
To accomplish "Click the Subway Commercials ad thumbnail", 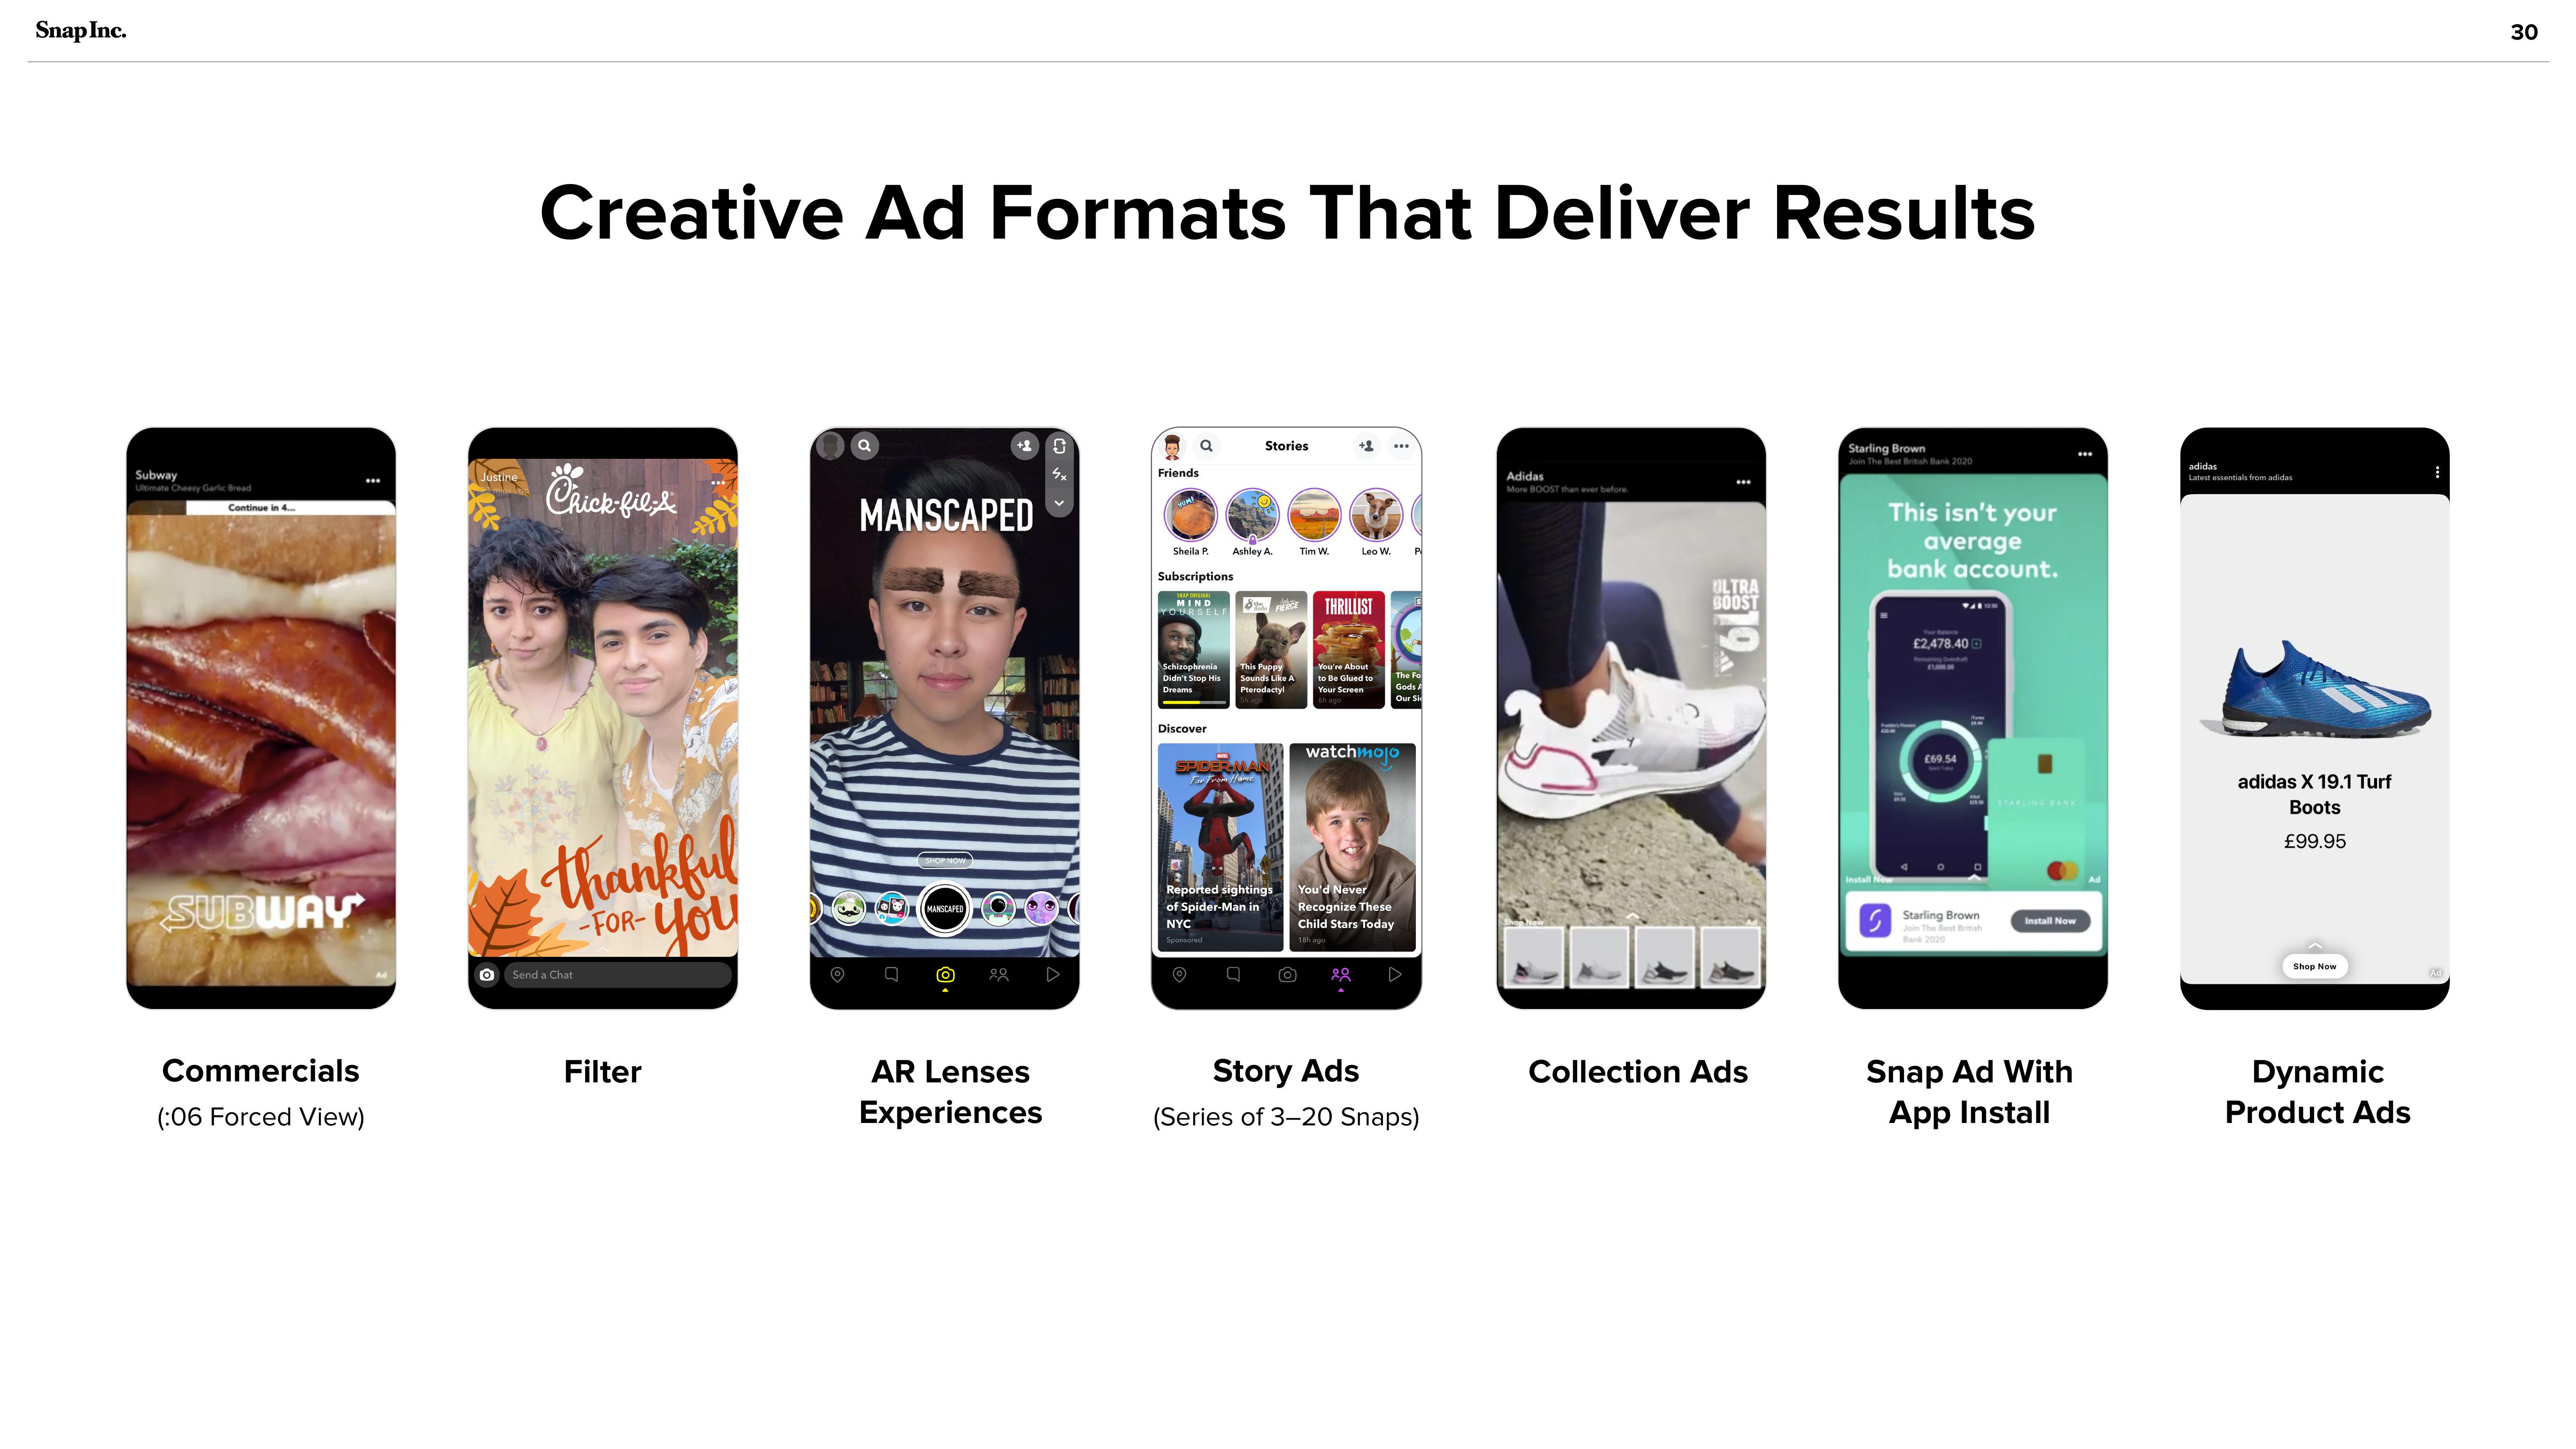I will 262,717.
